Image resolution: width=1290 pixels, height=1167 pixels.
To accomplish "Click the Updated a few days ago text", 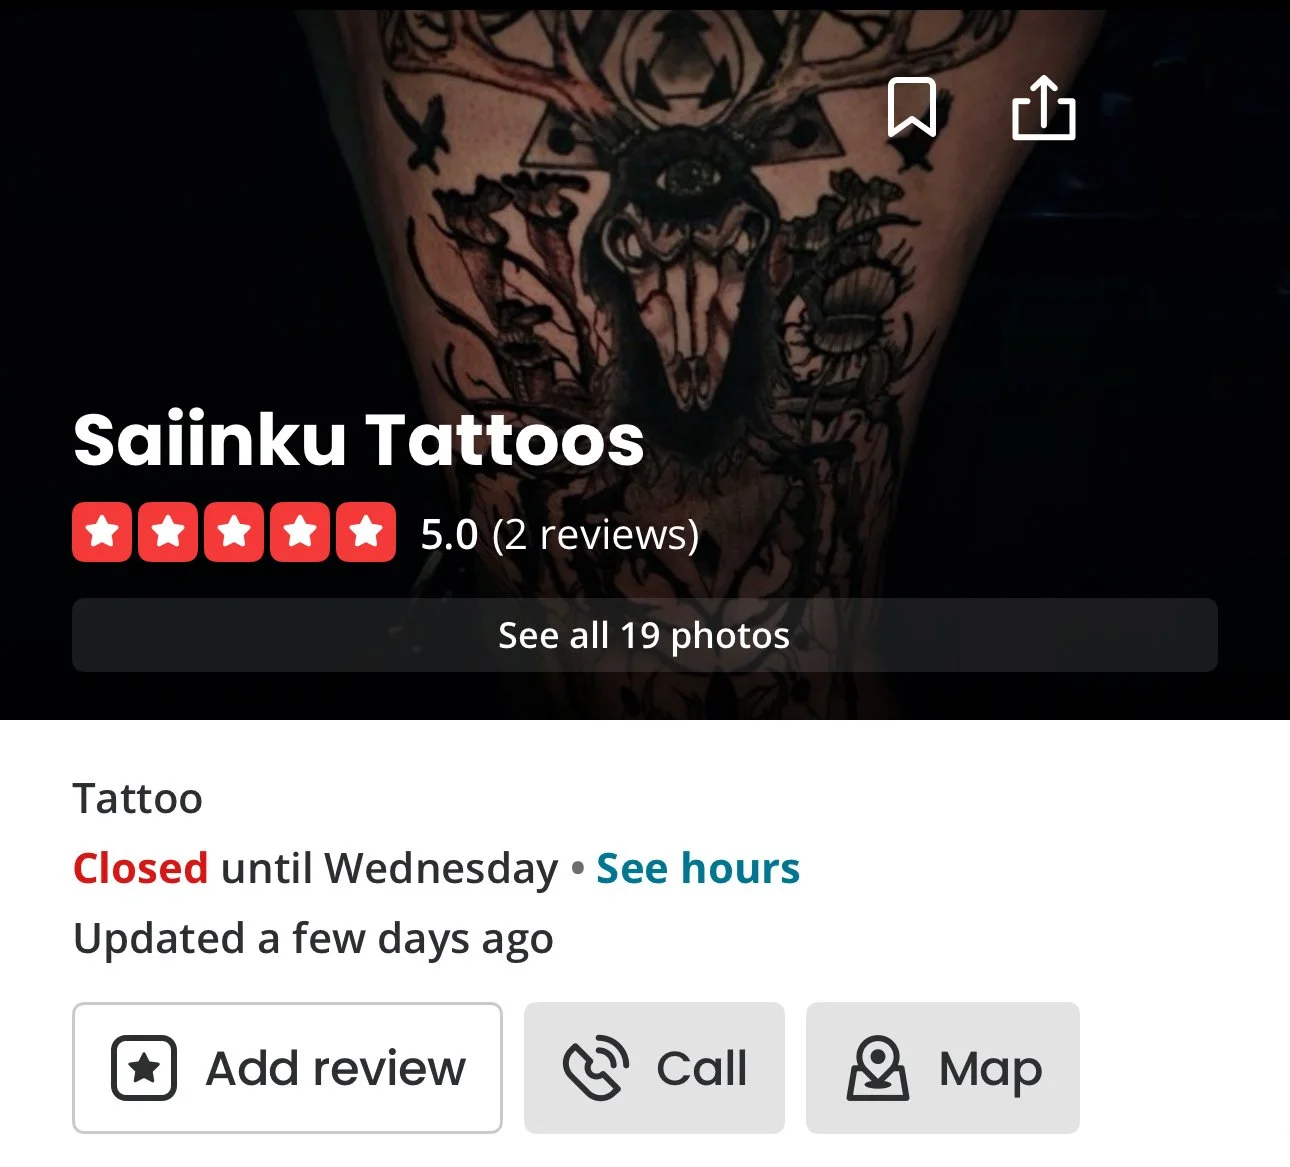I will [x=313, y=939].
